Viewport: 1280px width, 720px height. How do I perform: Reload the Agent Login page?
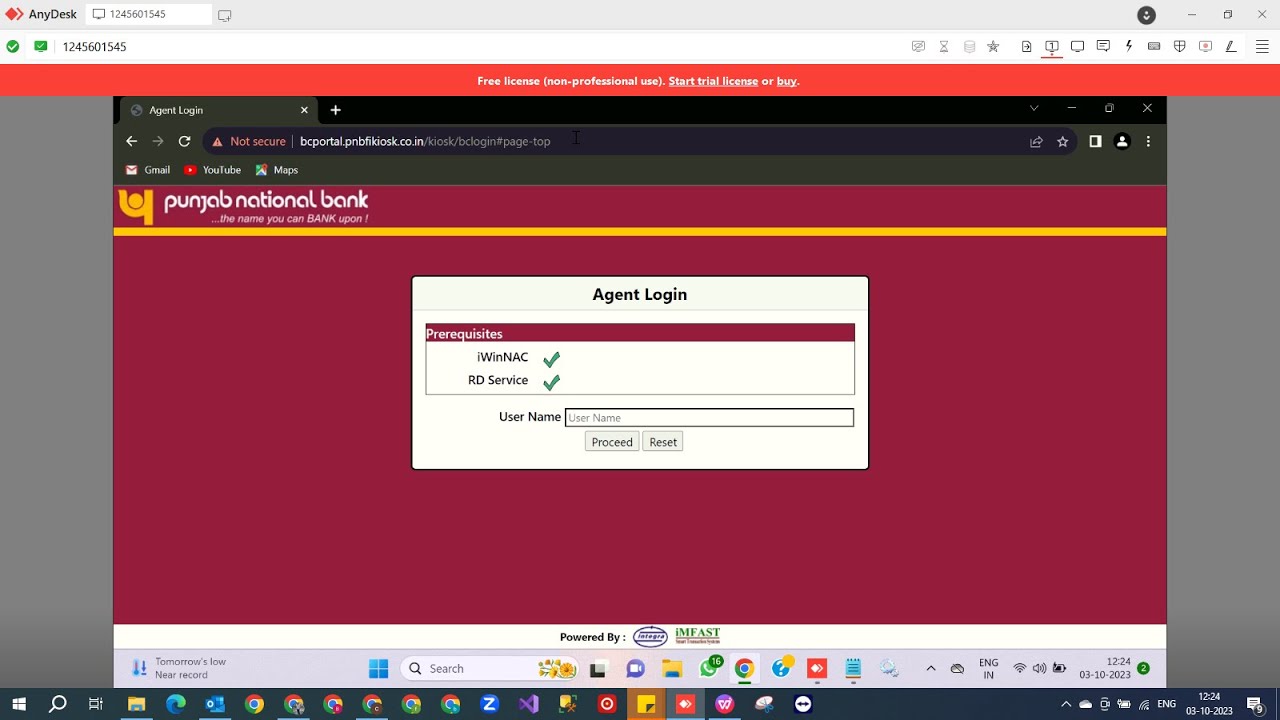point(184,142)
